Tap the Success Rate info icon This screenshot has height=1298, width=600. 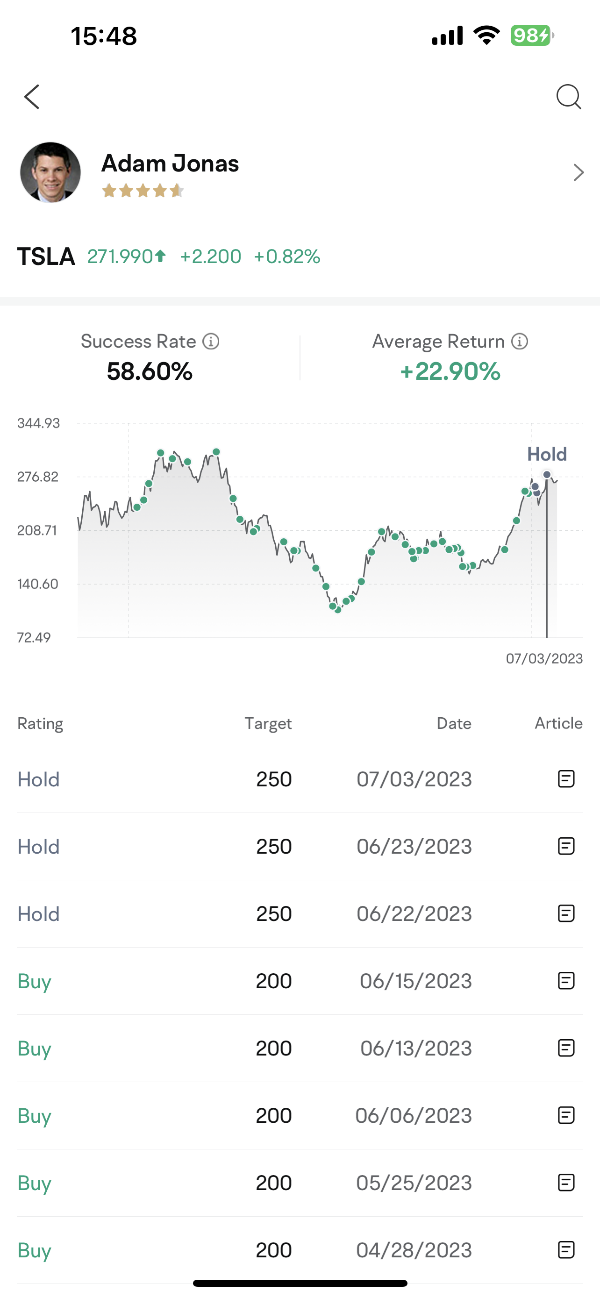(x=211, y=342)
